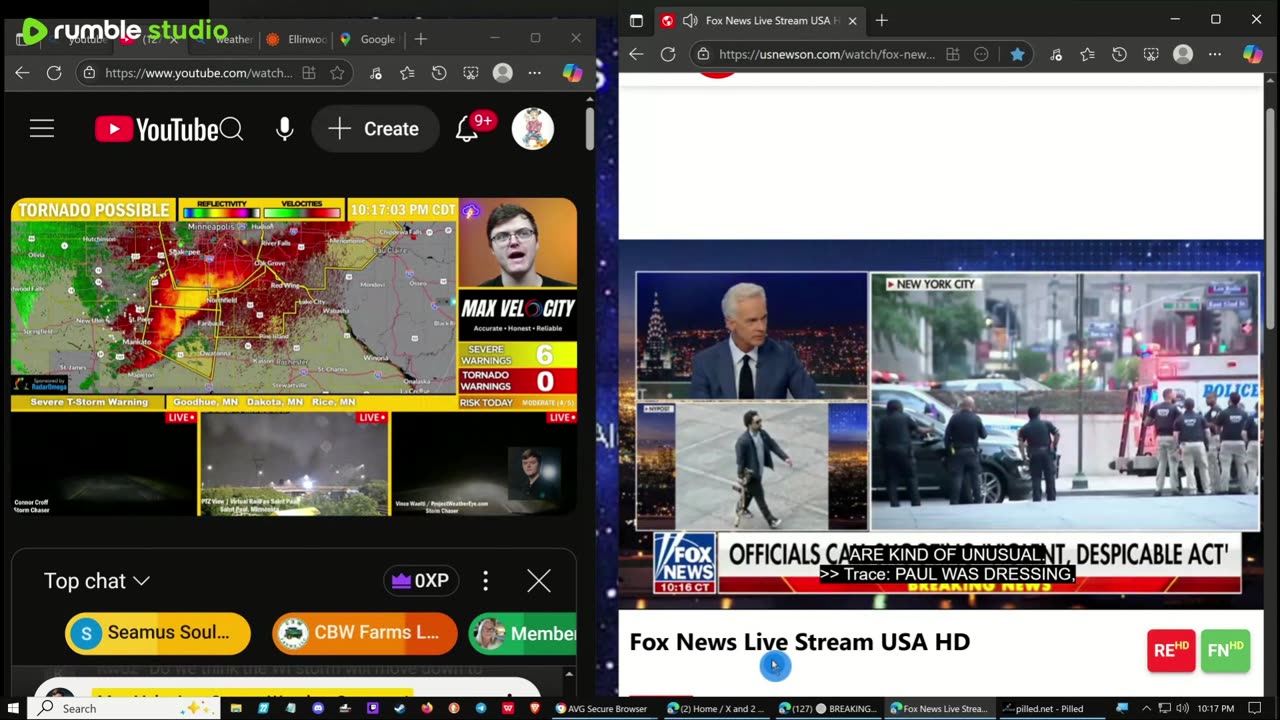Image resolution: width=1280 pixels, height=720 pixels.
Task: Go back in the YouTube browser window
Action: 22,73
